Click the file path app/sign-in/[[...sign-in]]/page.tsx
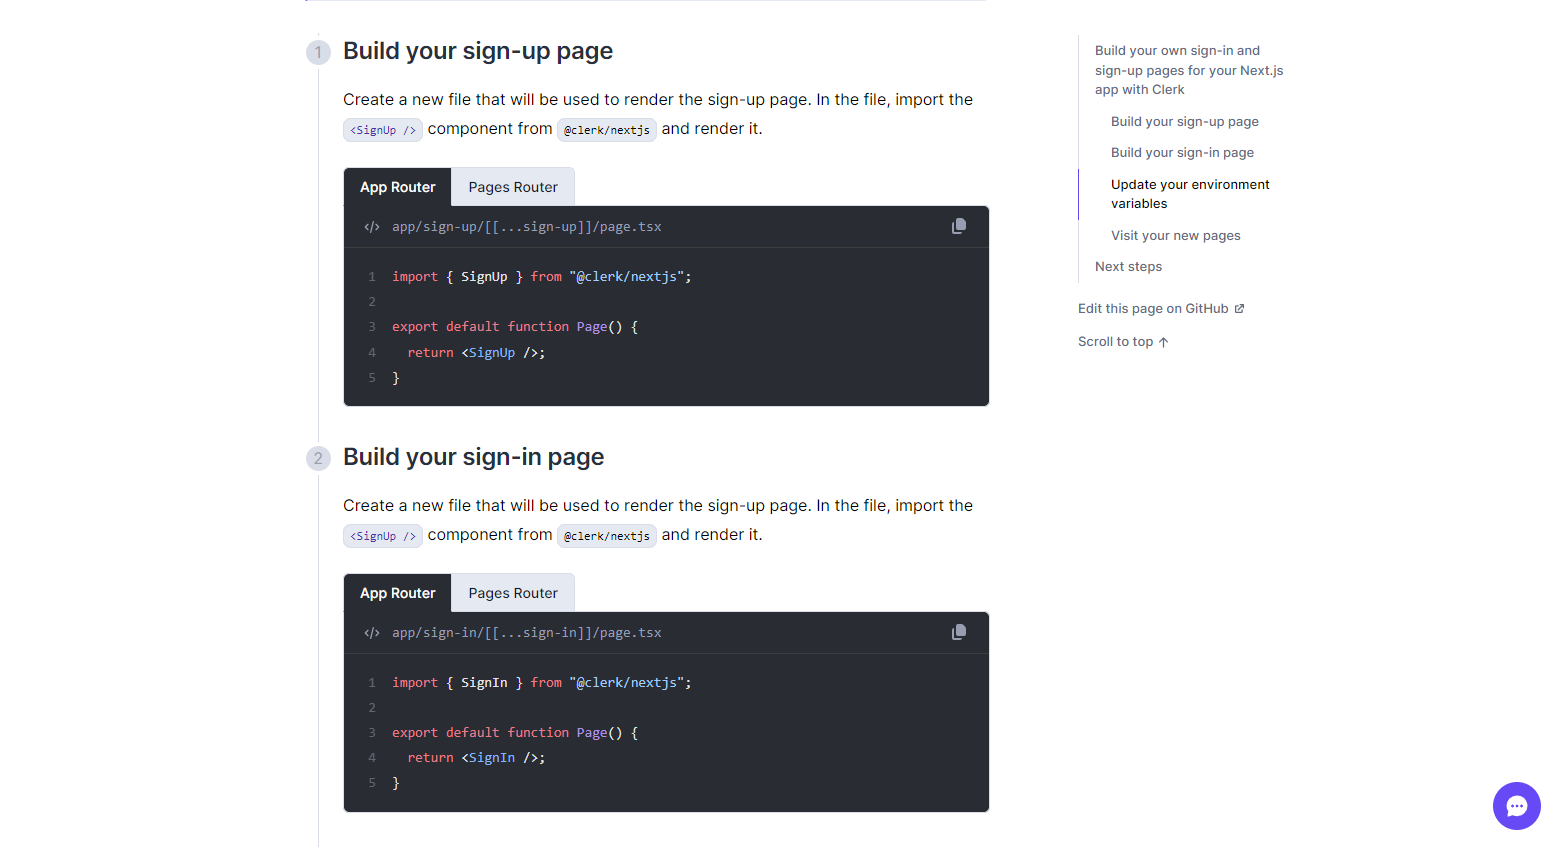1558x847 pixels. [527, 633]
